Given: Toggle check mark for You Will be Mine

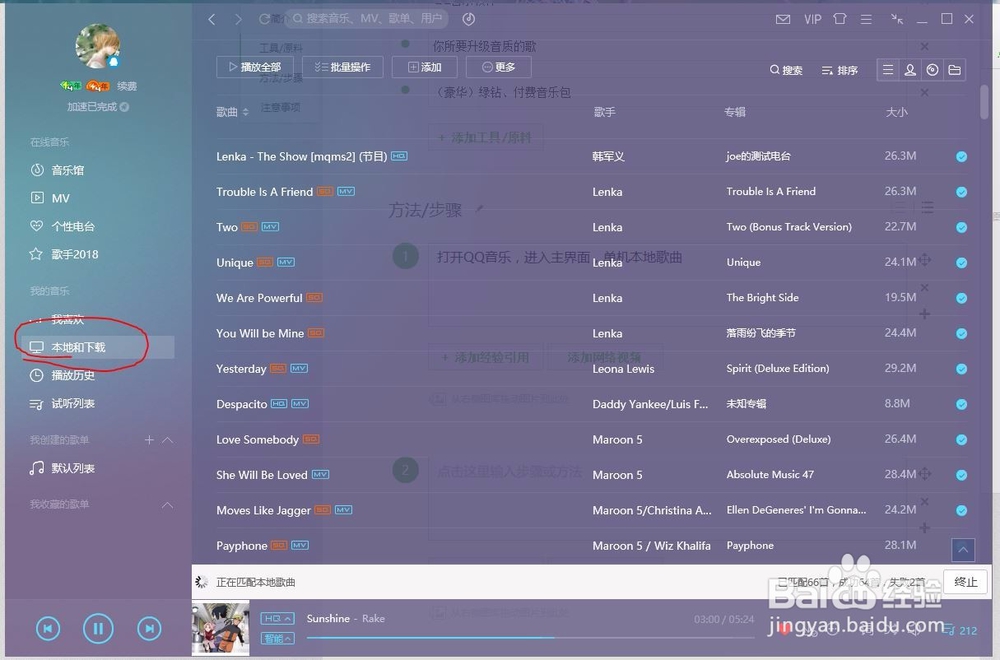Looking at the screenshot, I should [961, 334].
